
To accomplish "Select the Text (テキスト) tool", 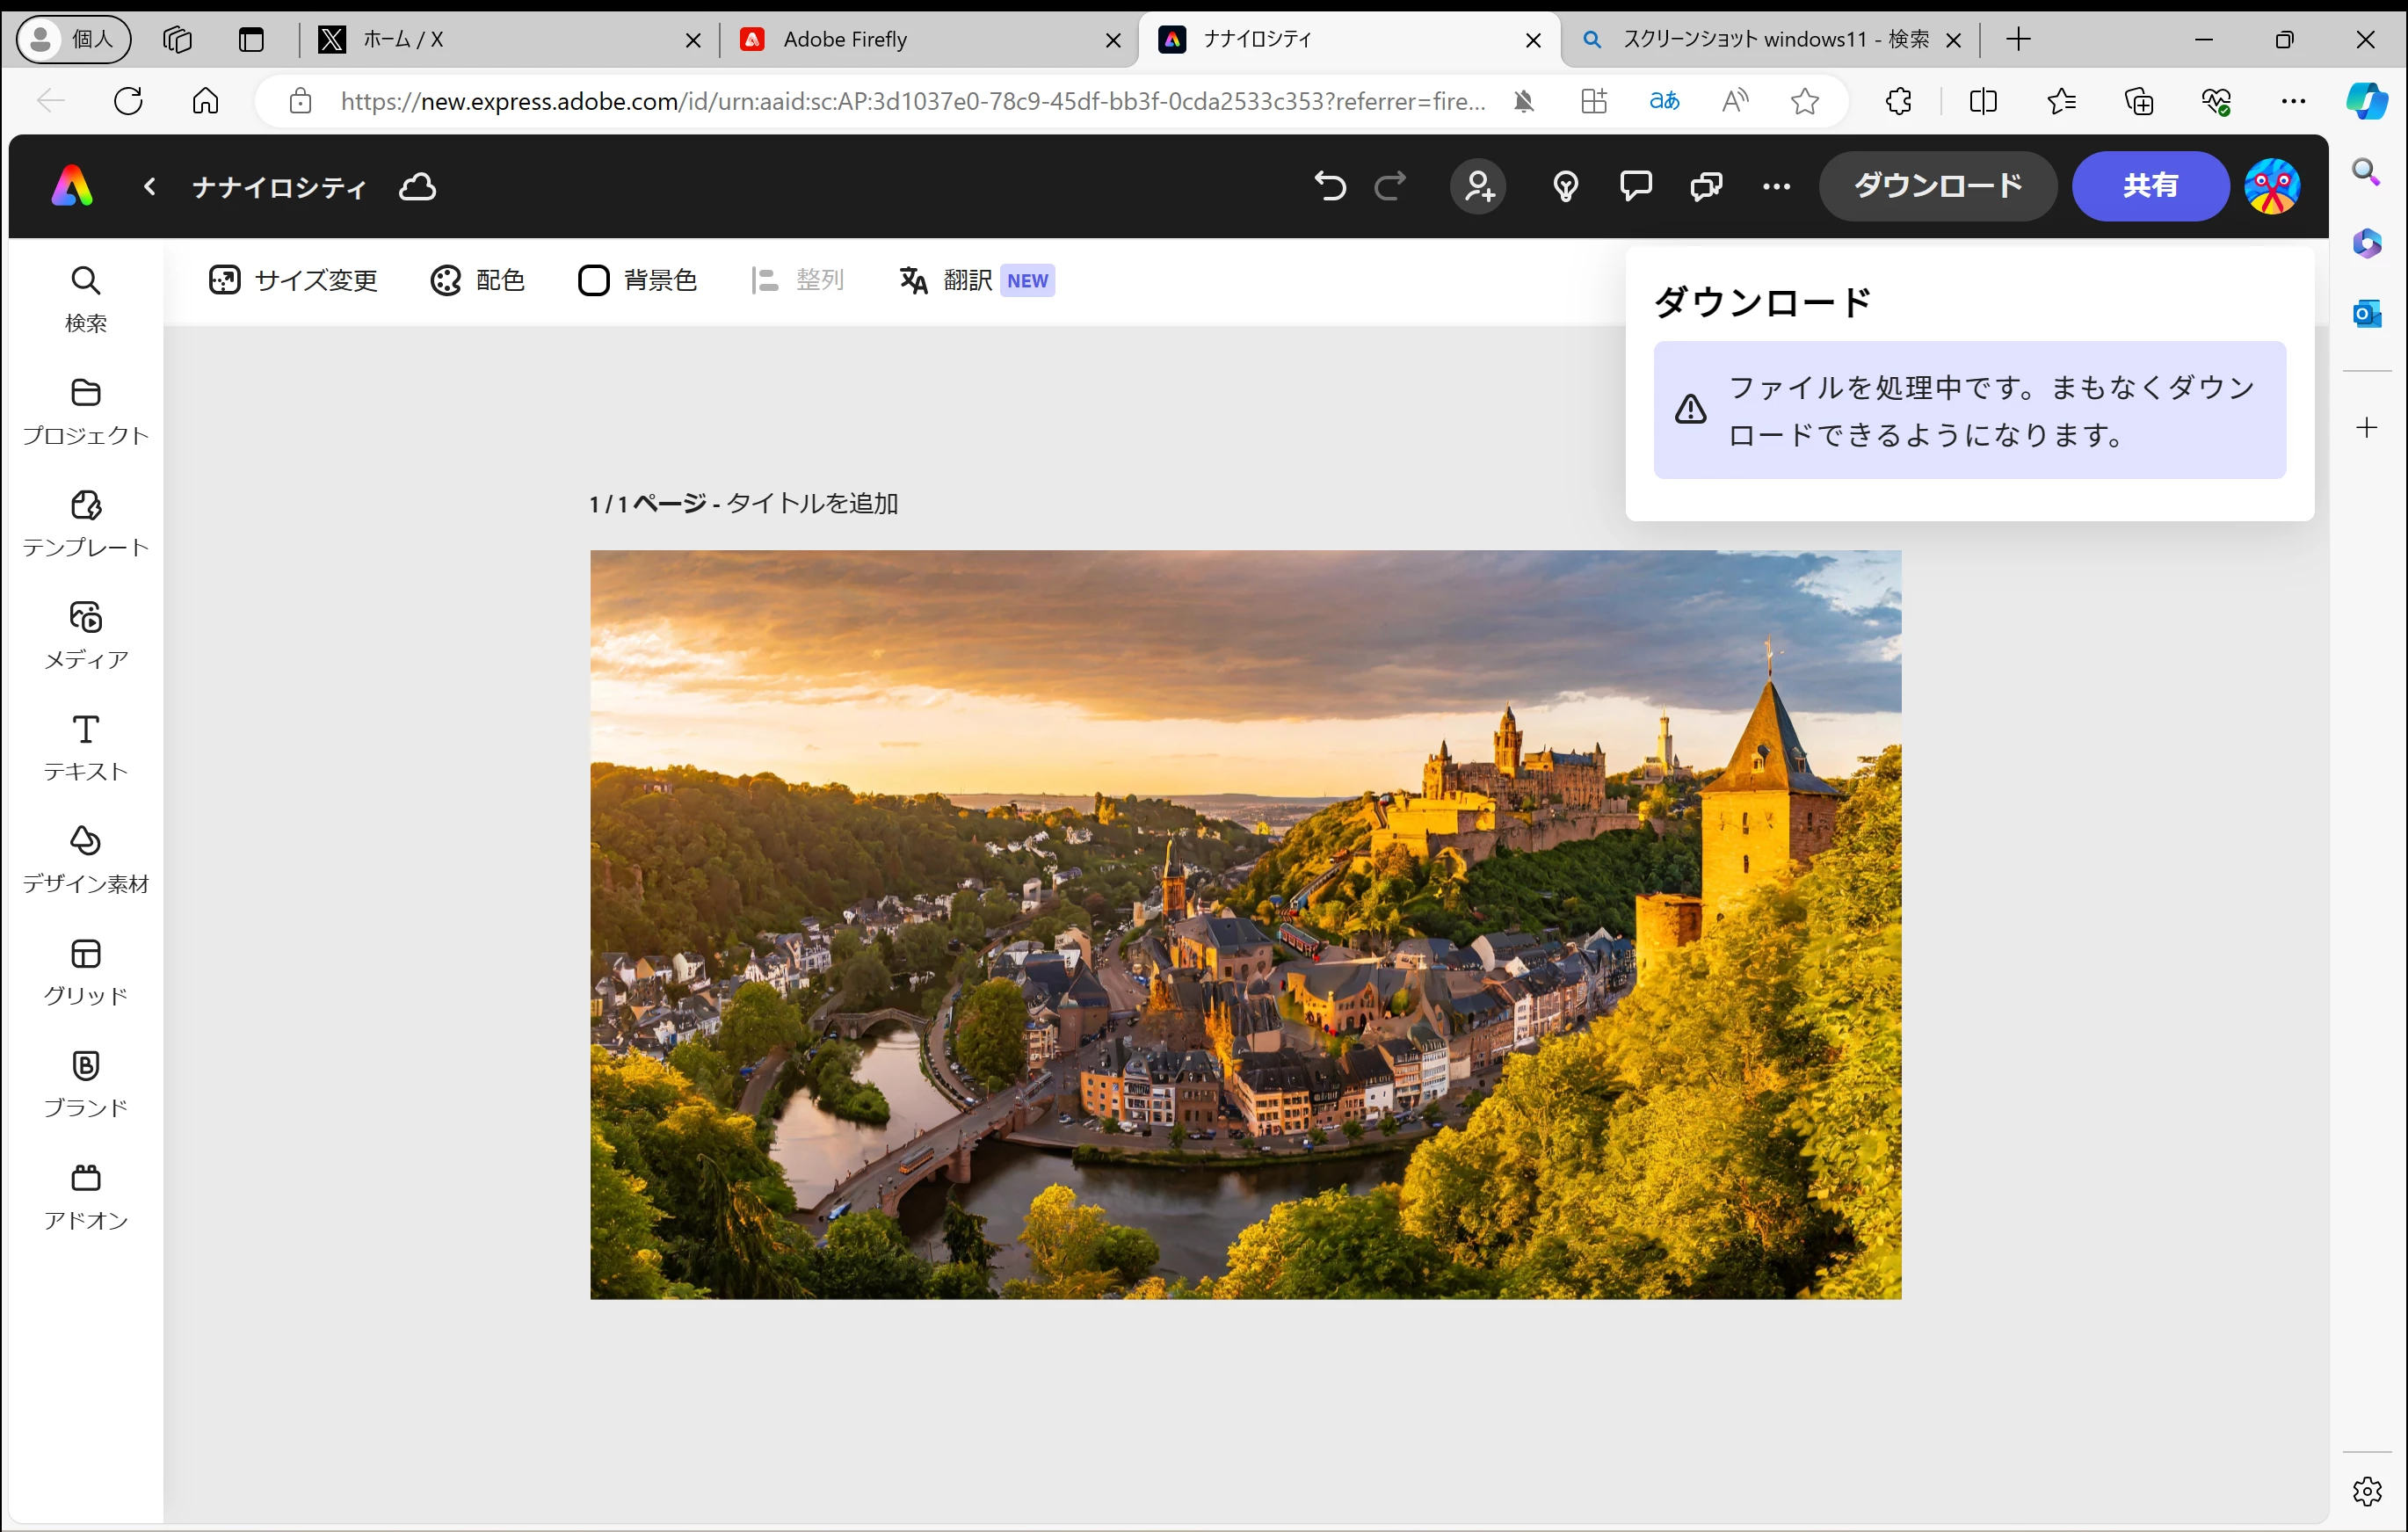I will (x=86, y=747).
